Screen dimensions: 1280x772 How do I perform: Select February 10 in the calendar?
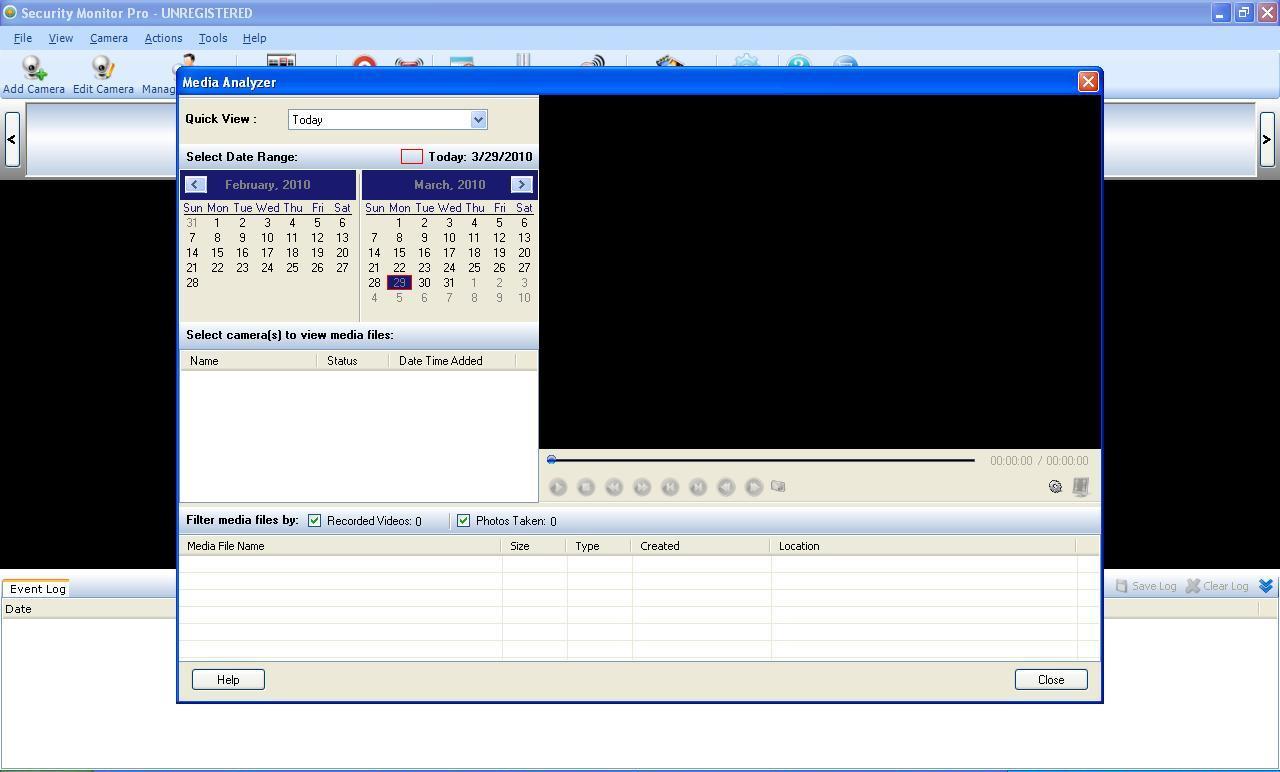click(267, 238)
